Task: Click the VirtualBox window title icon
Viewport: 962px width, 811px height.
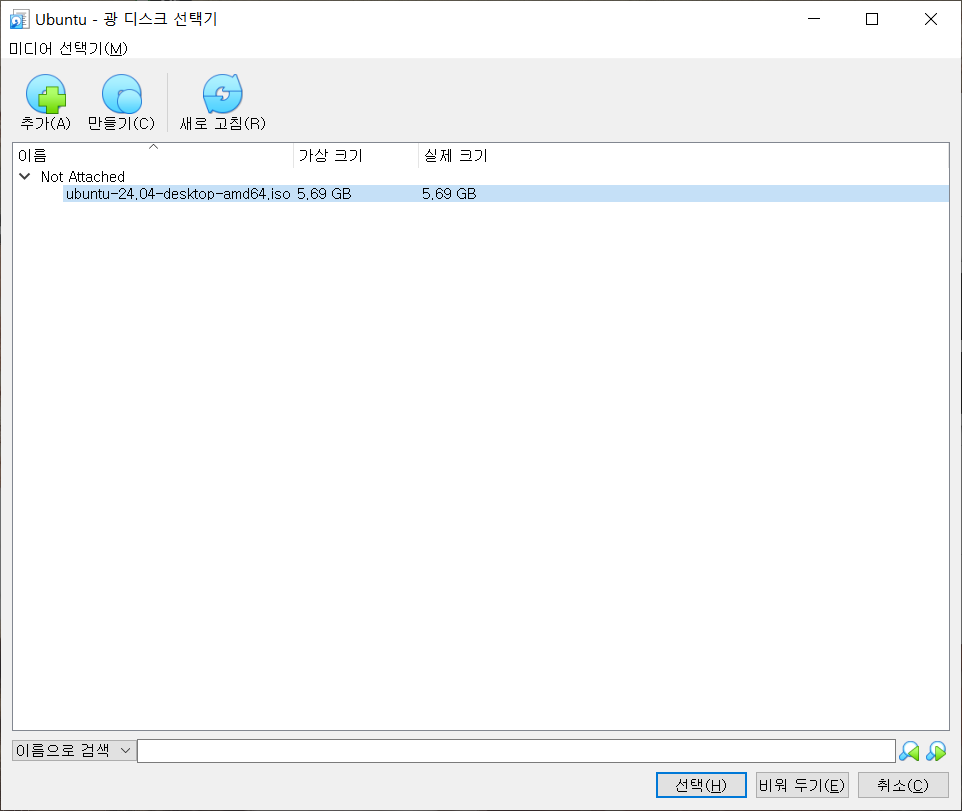Action: click(x=19, y=20)
